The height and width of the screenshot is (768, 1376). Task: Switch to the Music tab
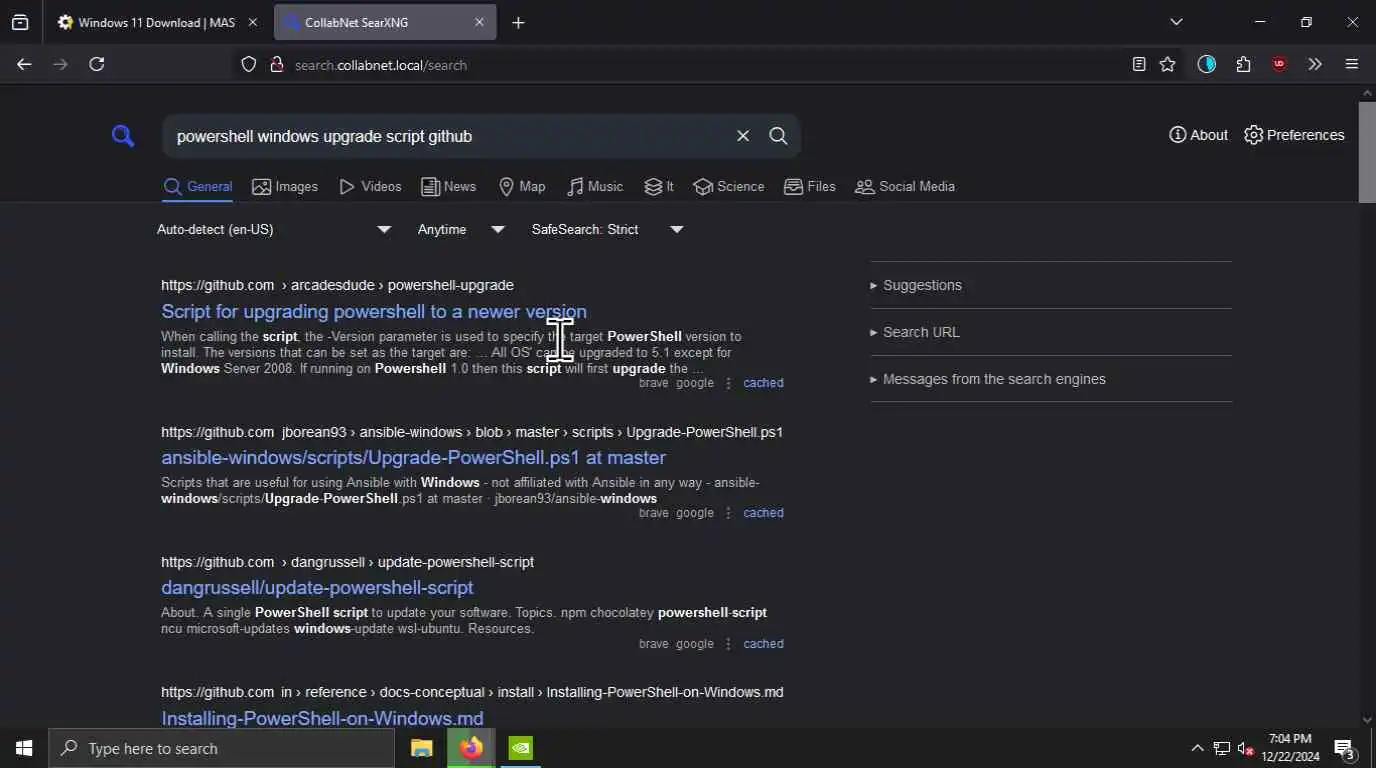[594, 187]
